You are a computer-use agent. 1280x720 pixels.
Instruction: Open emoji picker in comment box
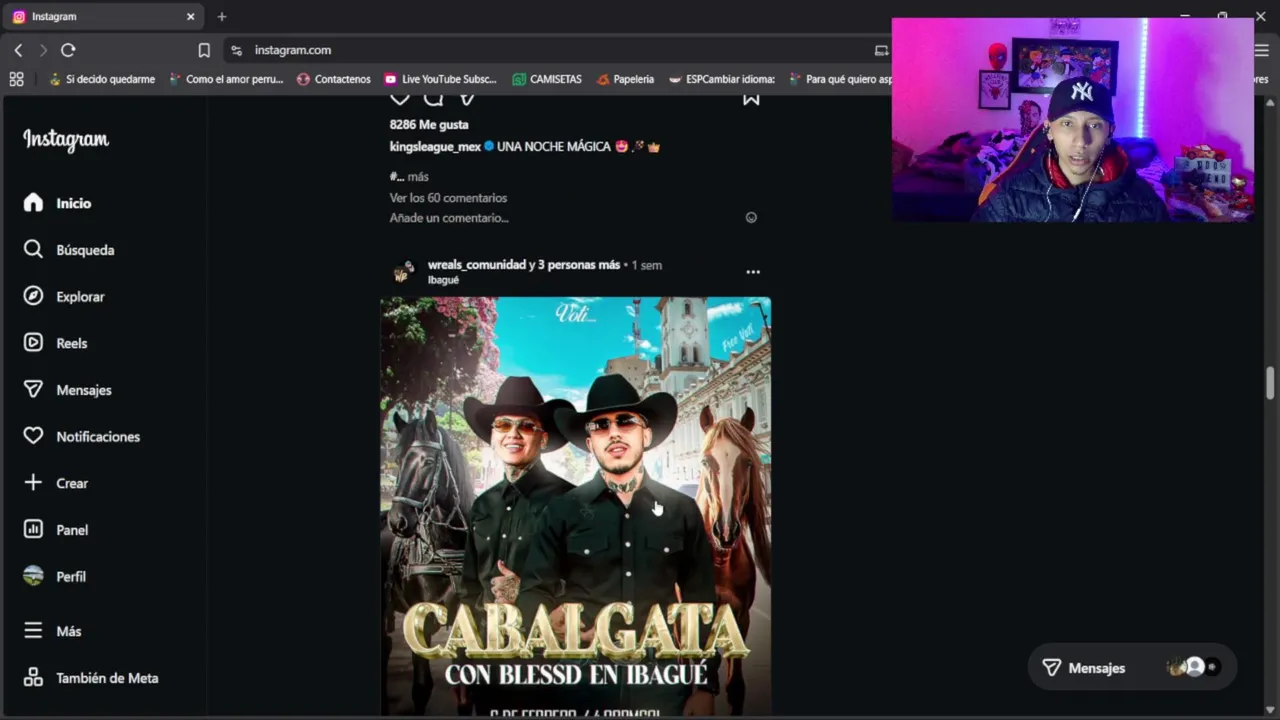pos(751,218)
